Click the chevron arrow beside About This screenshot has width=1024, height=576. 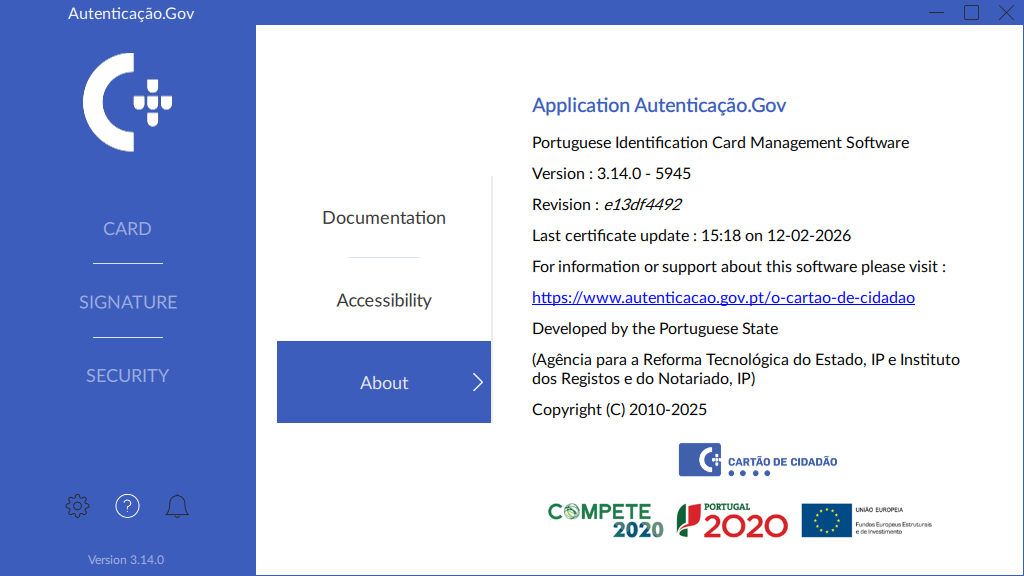(477, 383)
